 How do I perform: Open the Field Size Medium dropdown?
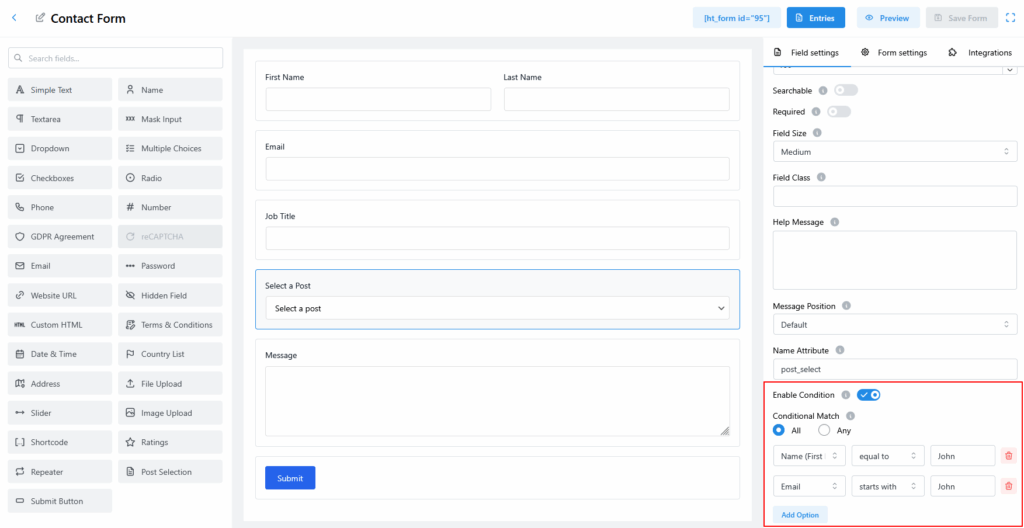(x=894, y=152)
